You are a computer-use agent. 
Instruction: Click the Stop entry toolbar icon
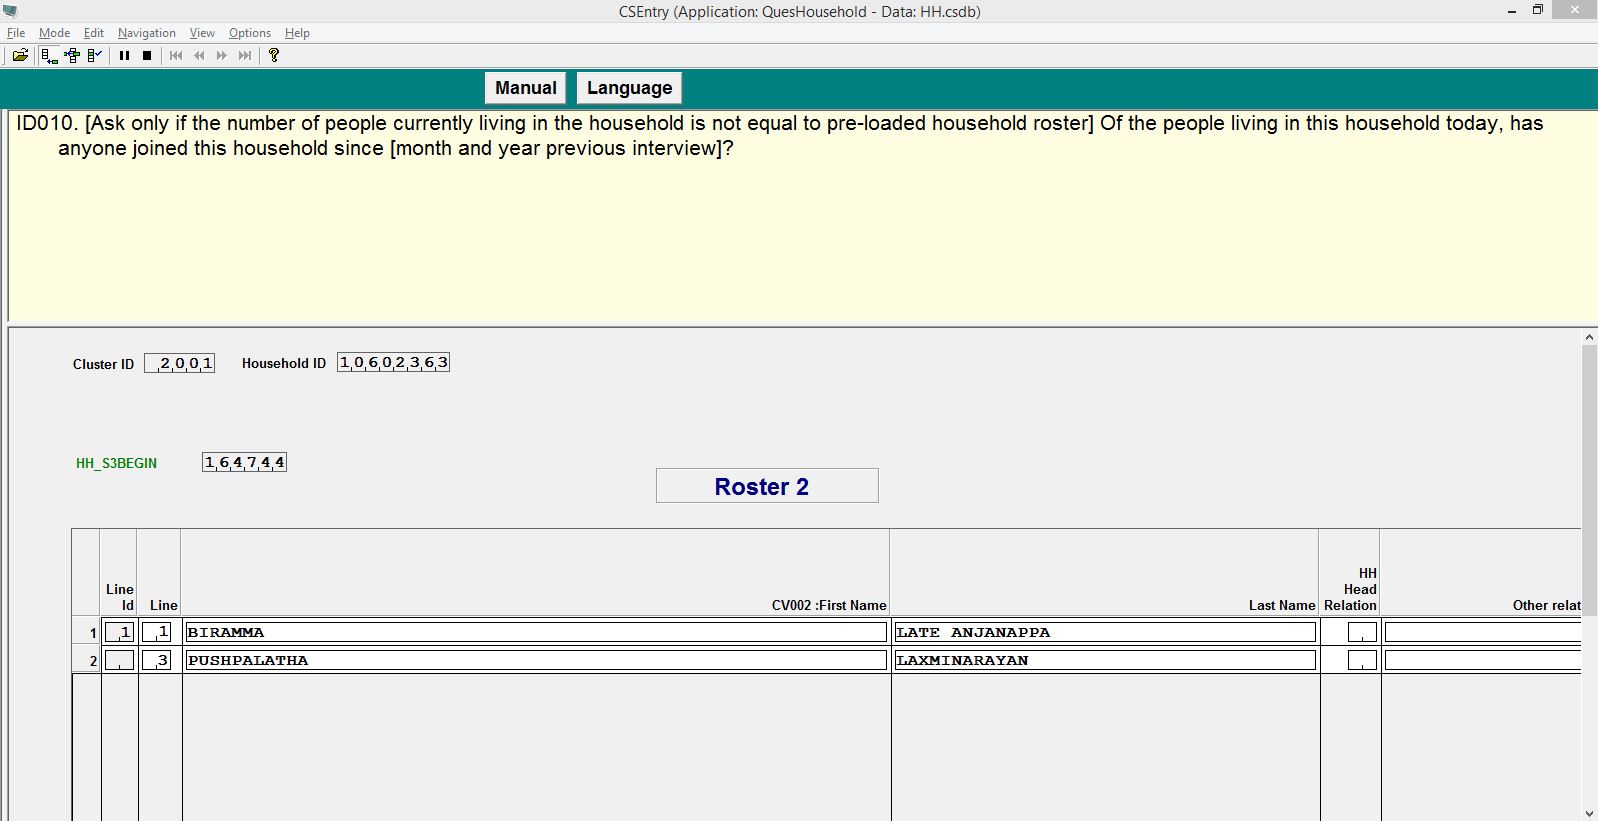click(147, 56)
